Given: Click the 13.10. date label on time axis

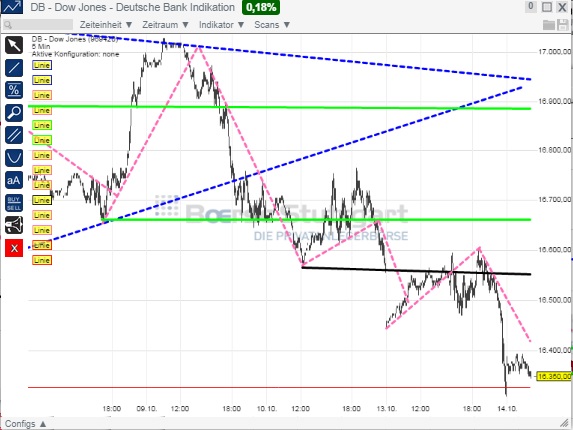Looking at the screenshot, I should coord(387,408).
